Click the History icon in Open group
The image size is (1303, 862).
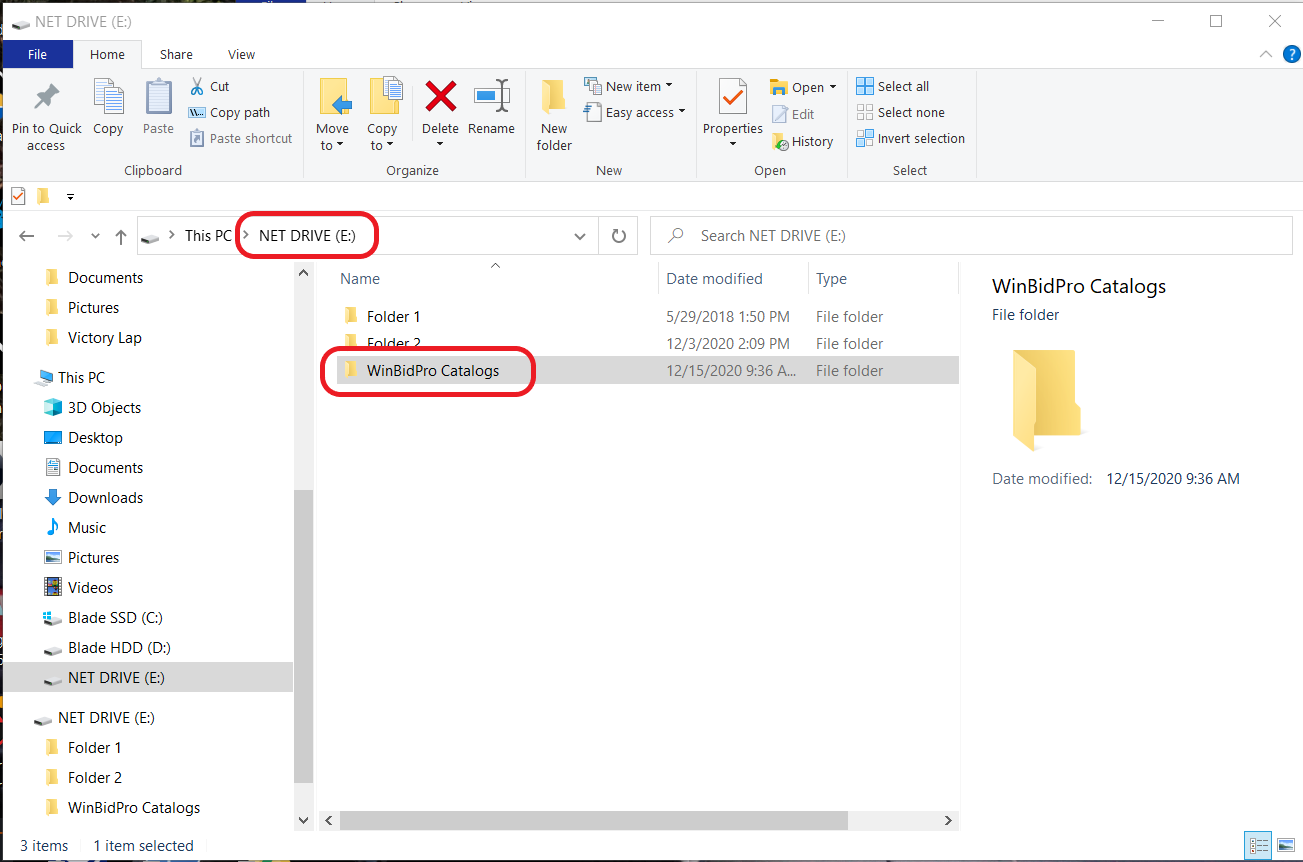[780, 141]
